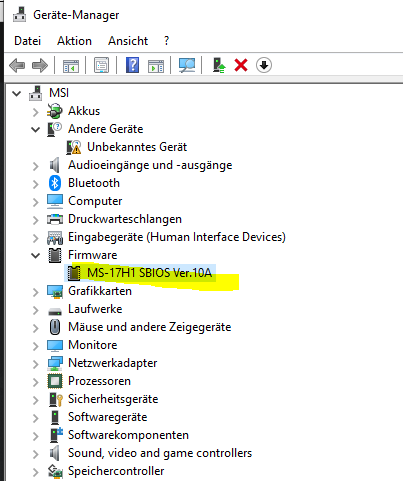The height and width of the screenshot is (481, 403).
Task: Click the Forward arrow toolbar icon
Action: (40, 65)
